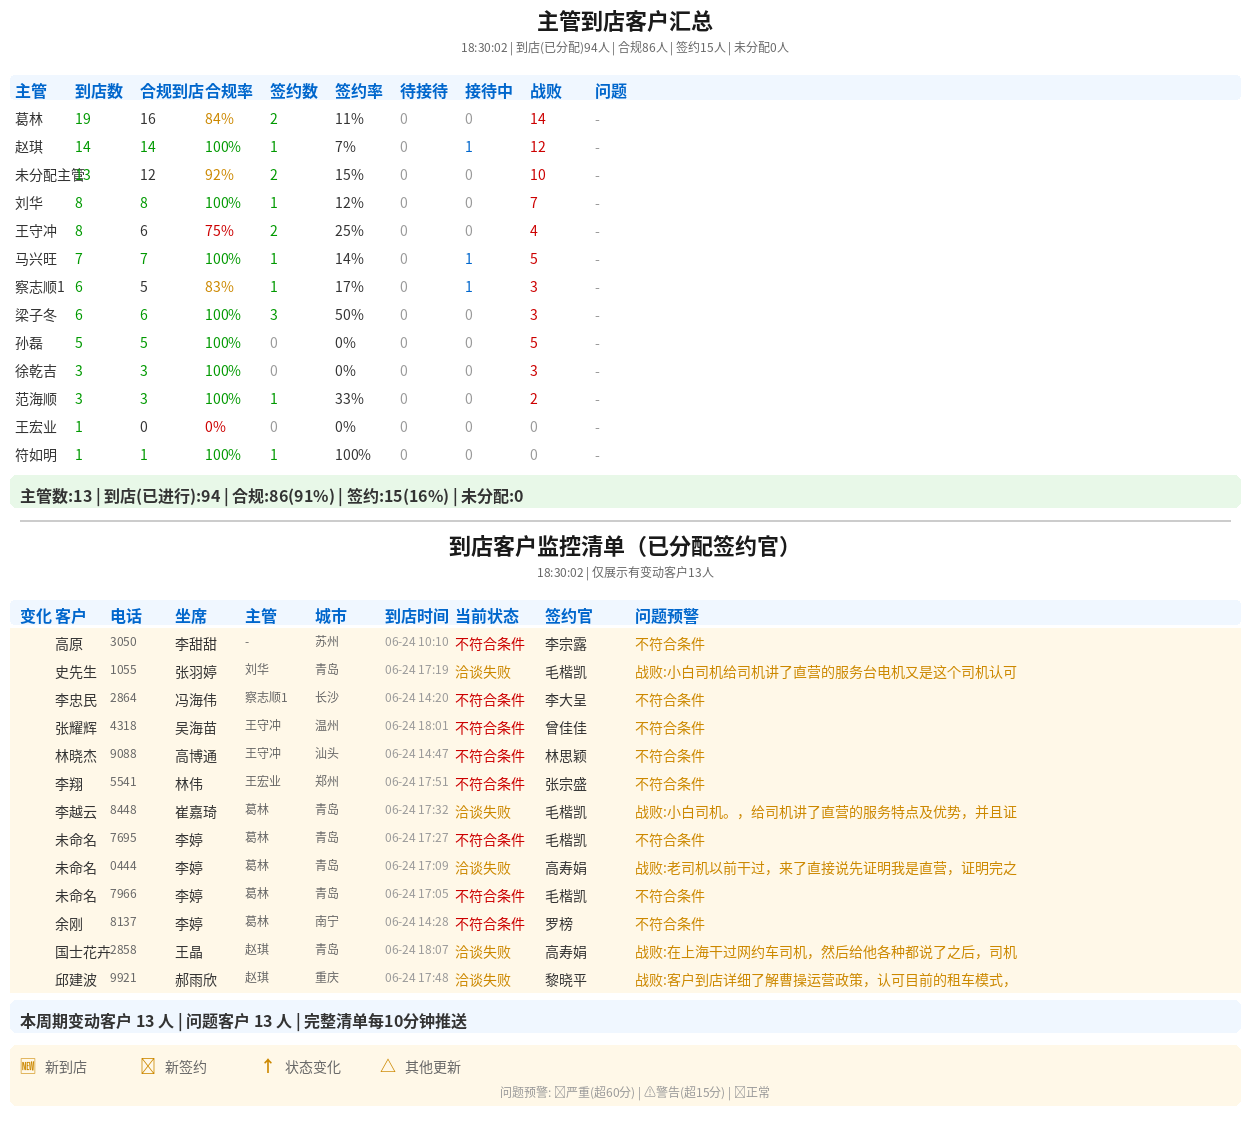
Task: Click the 到店数 column header
Action: pos(99,91)
